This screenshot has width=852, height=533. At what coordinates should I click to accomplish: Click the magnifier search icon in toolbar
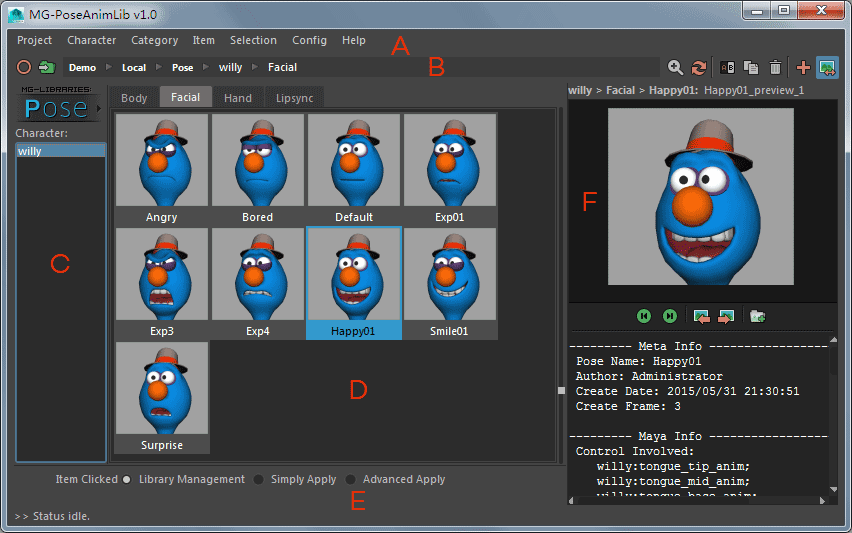coord(676,68)
